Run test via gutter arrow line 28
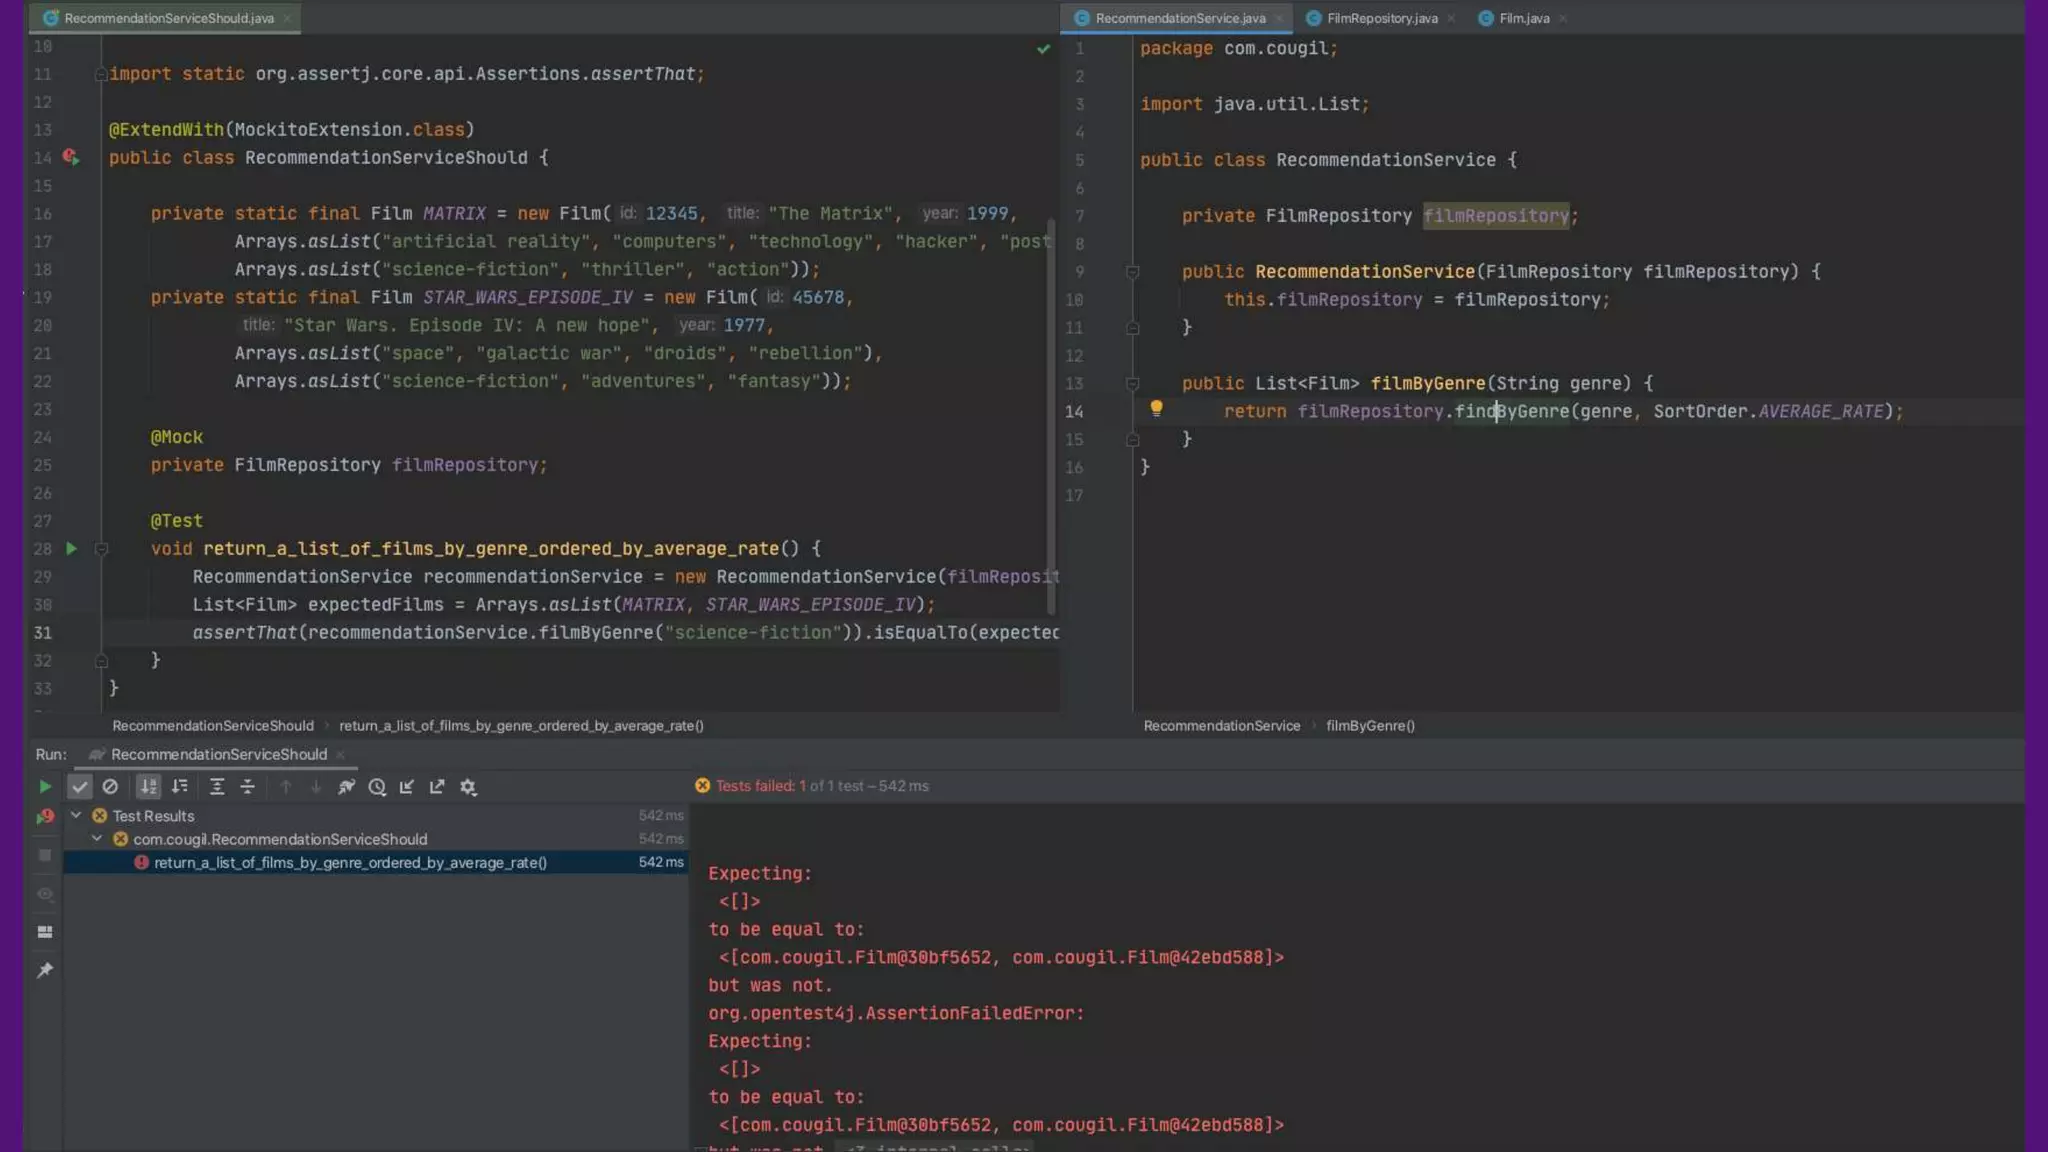 coord(71,548)
